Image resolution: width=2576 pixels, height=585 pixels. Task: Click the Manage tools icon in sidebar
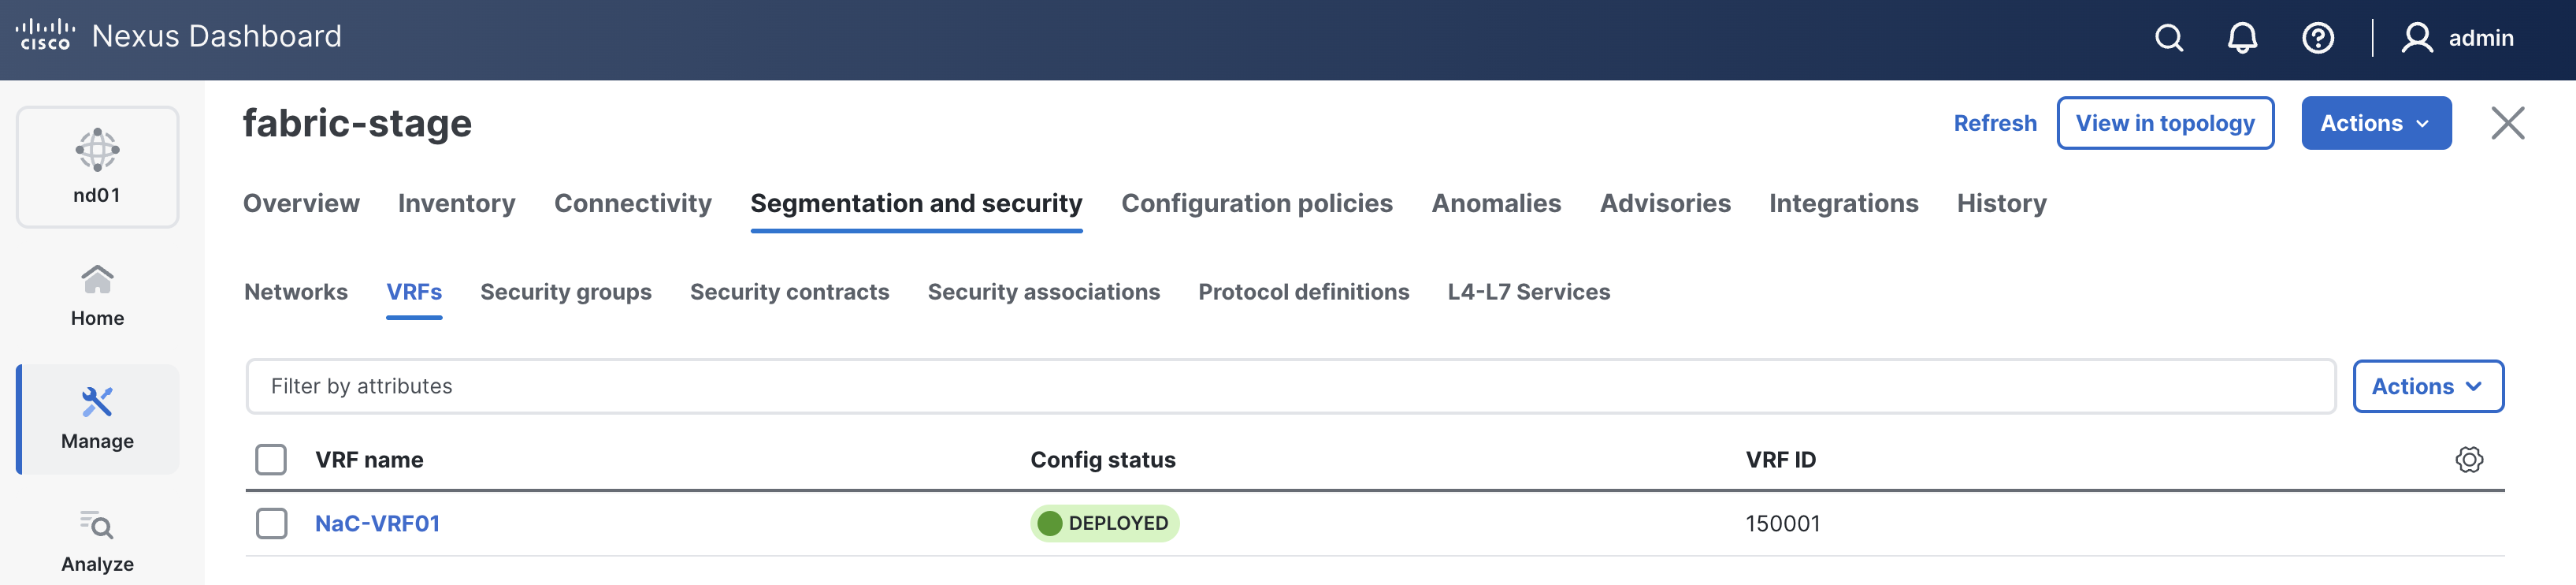click(x=97, y=402)
